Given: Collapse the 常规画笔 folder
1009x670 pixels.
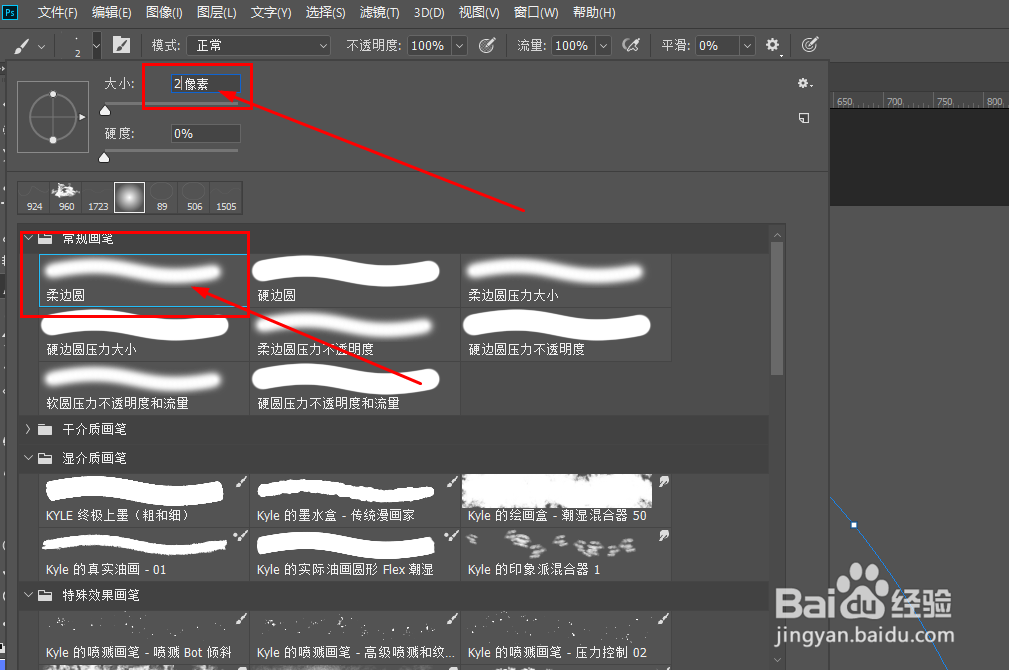Looking at the screenshot, I should point(28,238).
